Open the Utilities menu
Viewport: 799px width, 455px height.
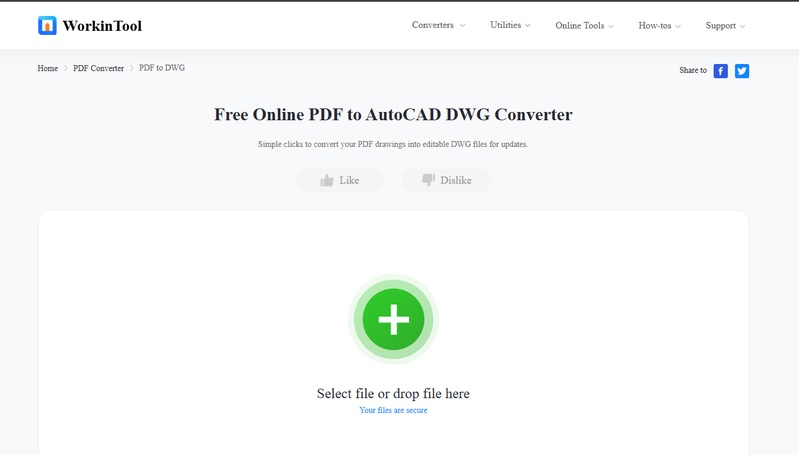[x=510, y=25]
